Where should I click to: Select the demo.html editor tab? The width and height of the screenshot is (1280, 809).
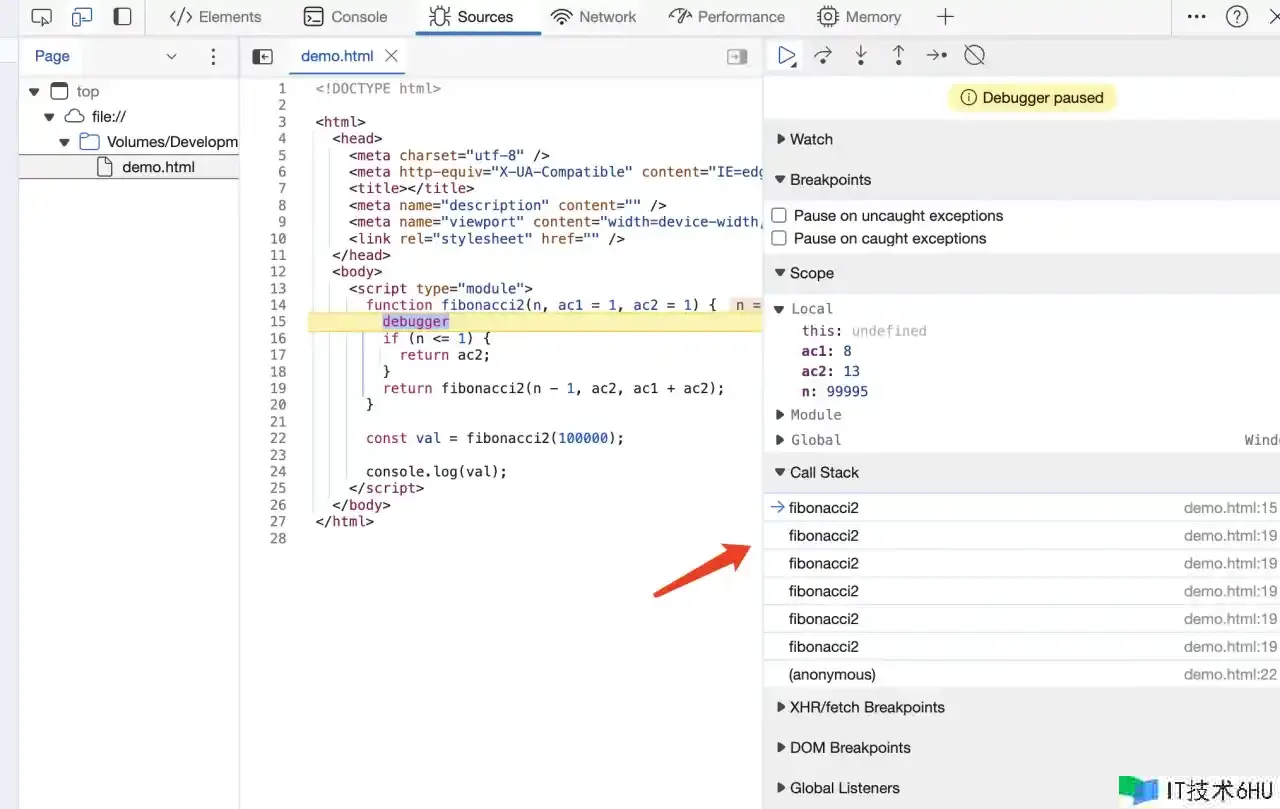pos(337,56)
